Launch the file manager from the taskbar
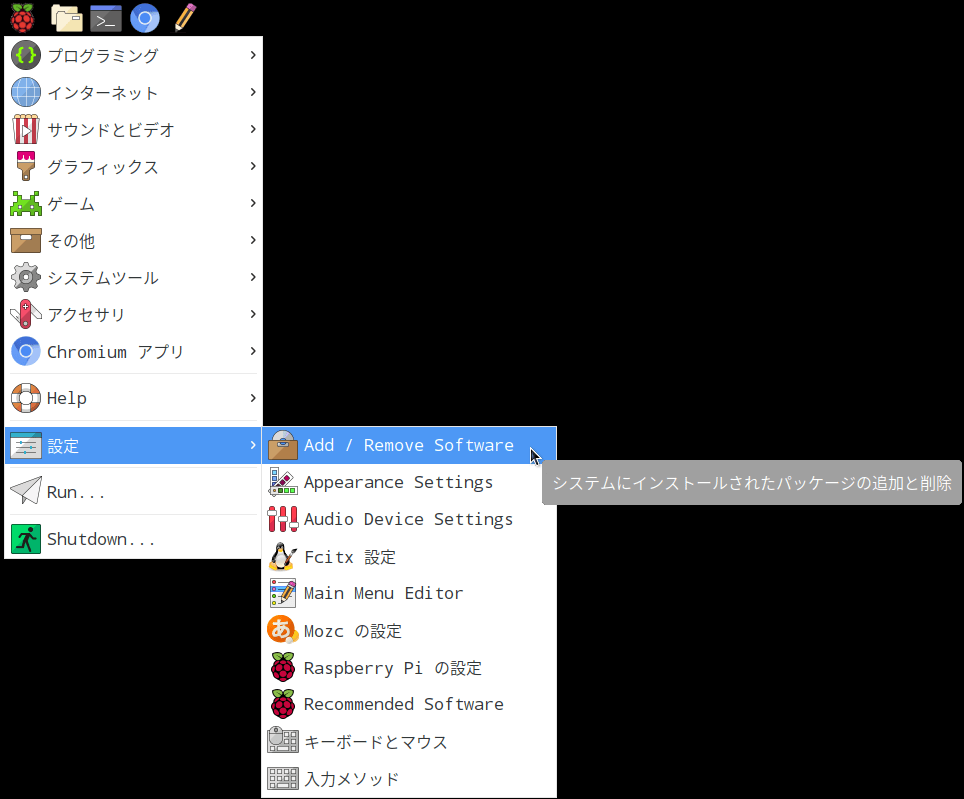964x799 pixels. coord(66,18)
